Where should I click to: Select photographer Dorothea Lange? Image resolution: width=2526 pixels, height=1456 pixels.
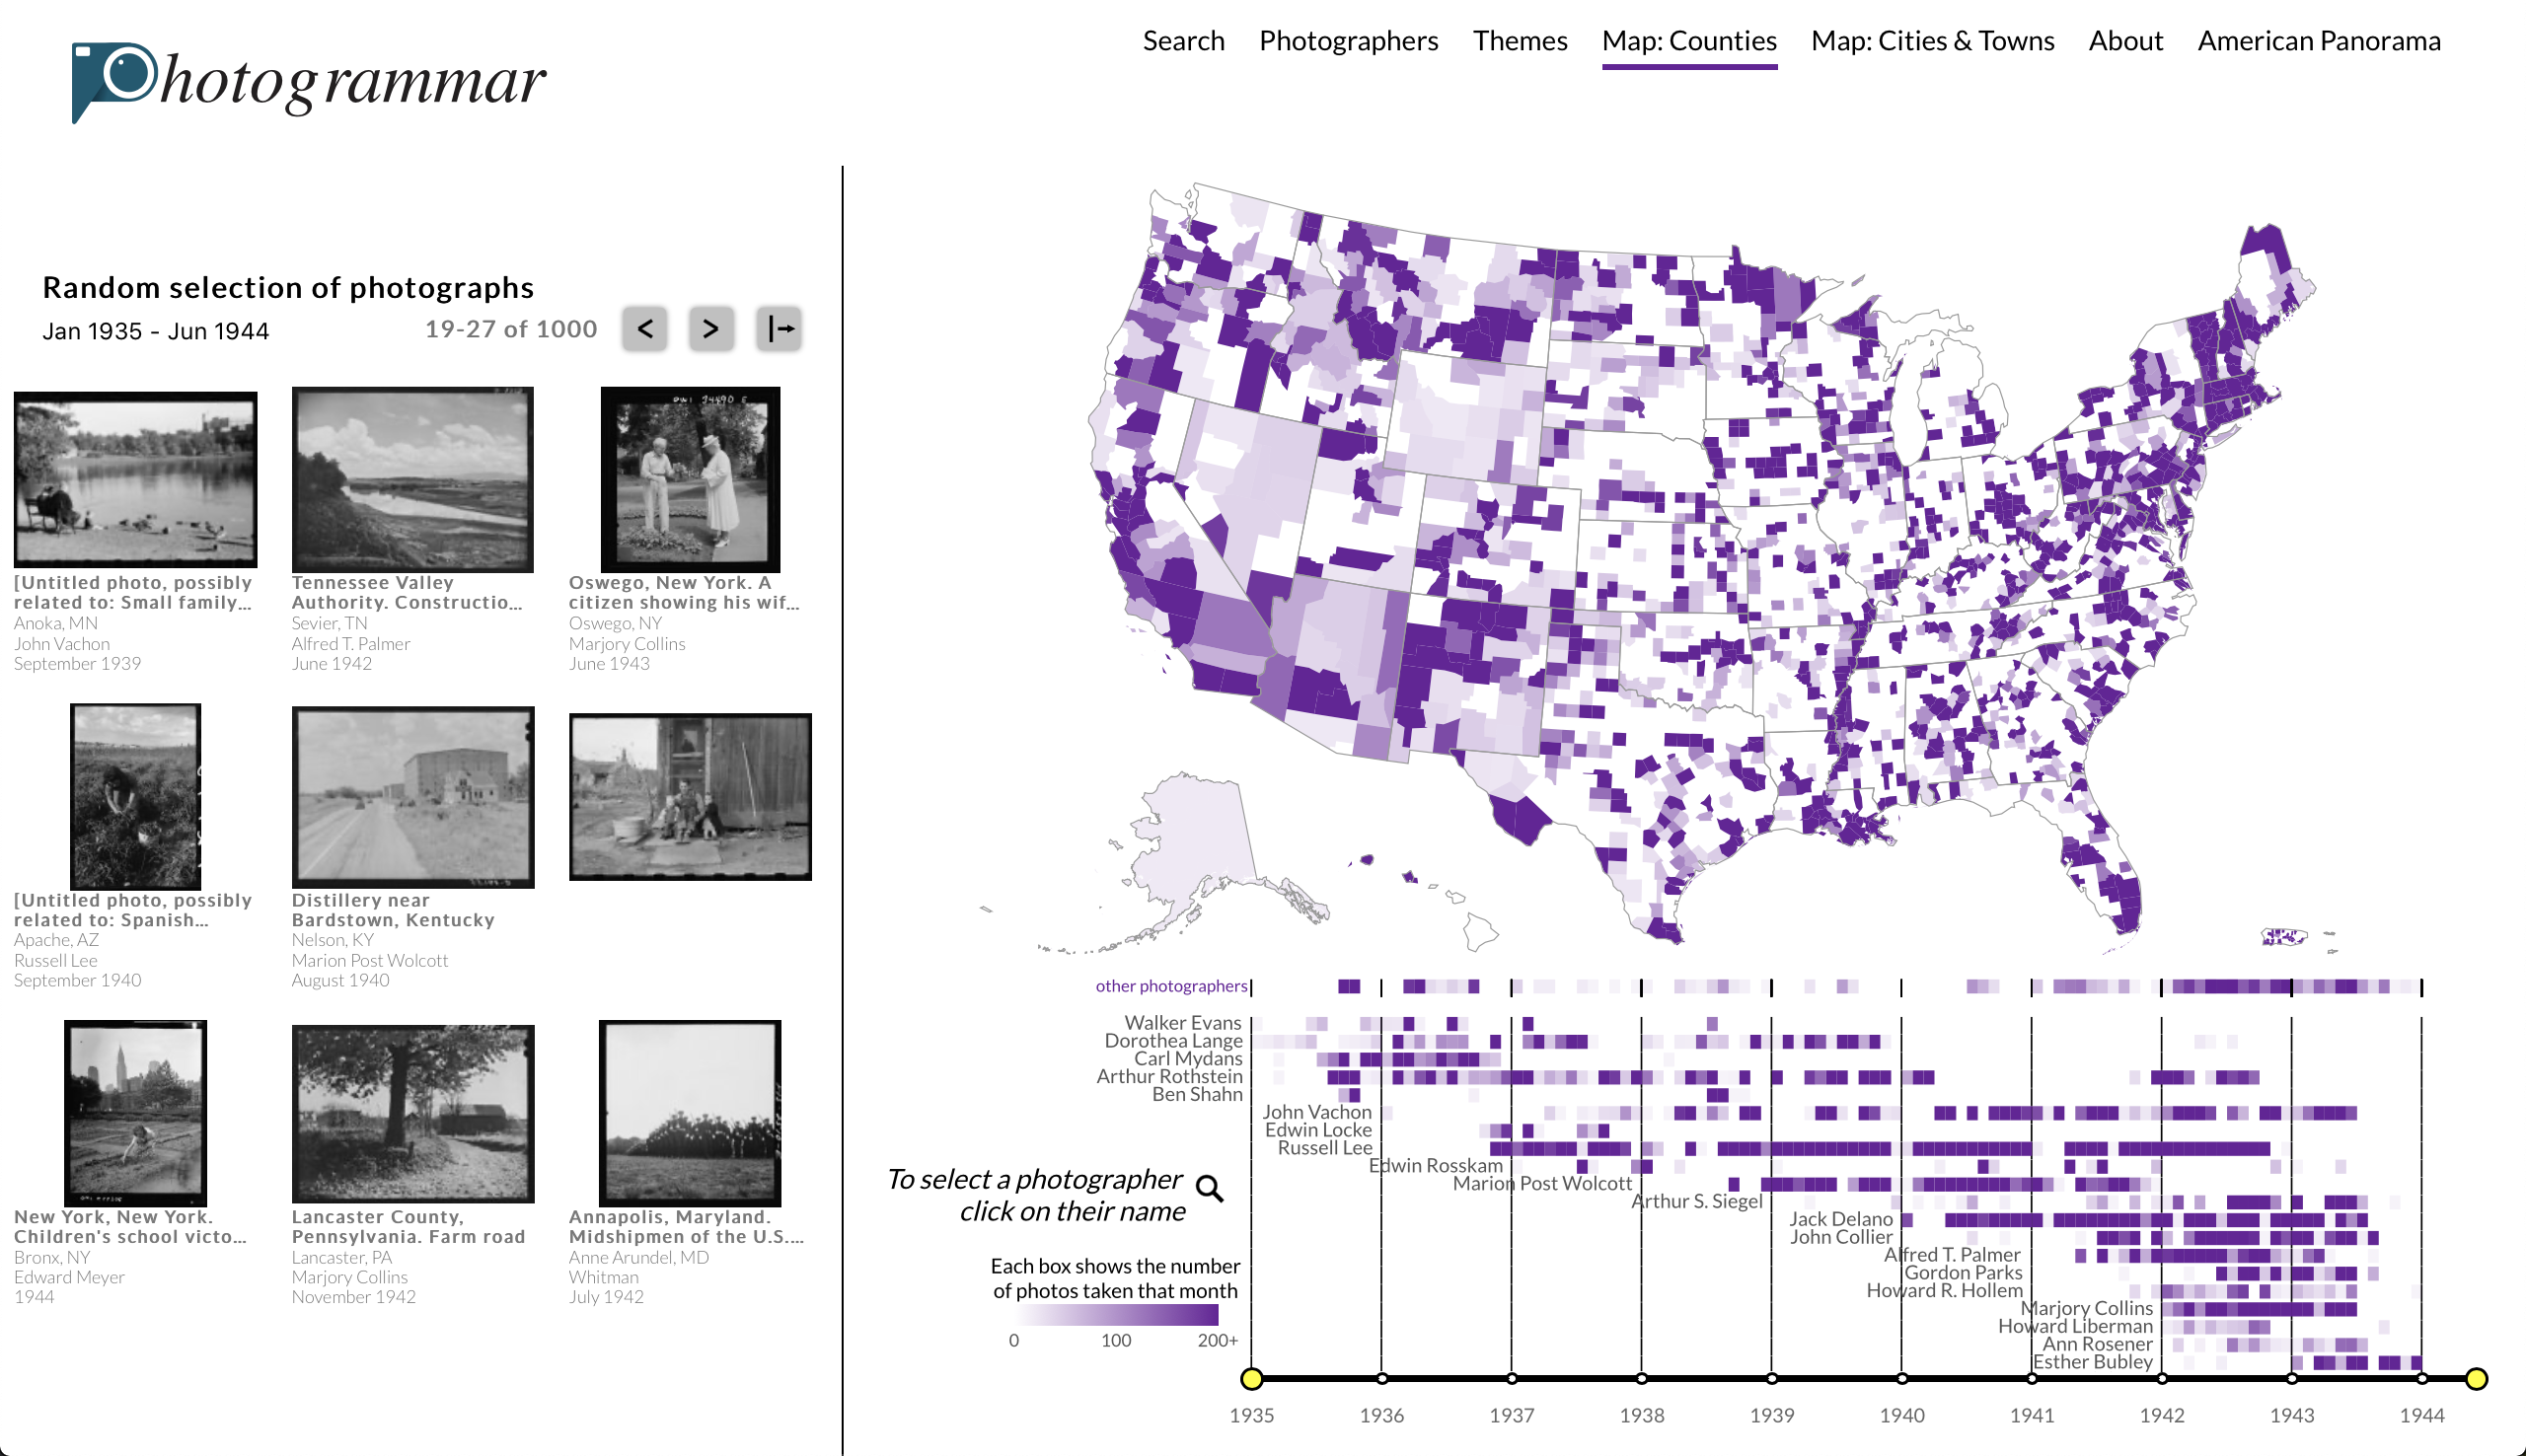click(1173, 1040)
